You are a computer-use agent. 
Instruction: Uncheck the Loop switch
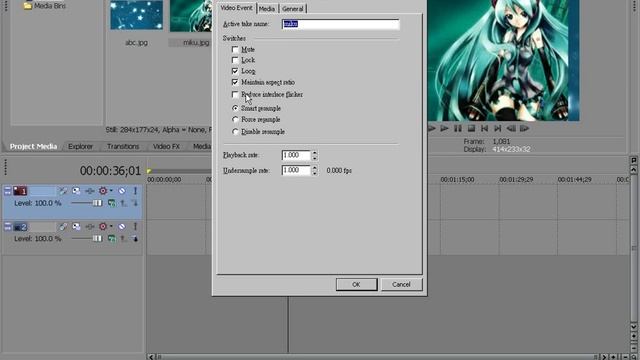[x=235, y=71]
